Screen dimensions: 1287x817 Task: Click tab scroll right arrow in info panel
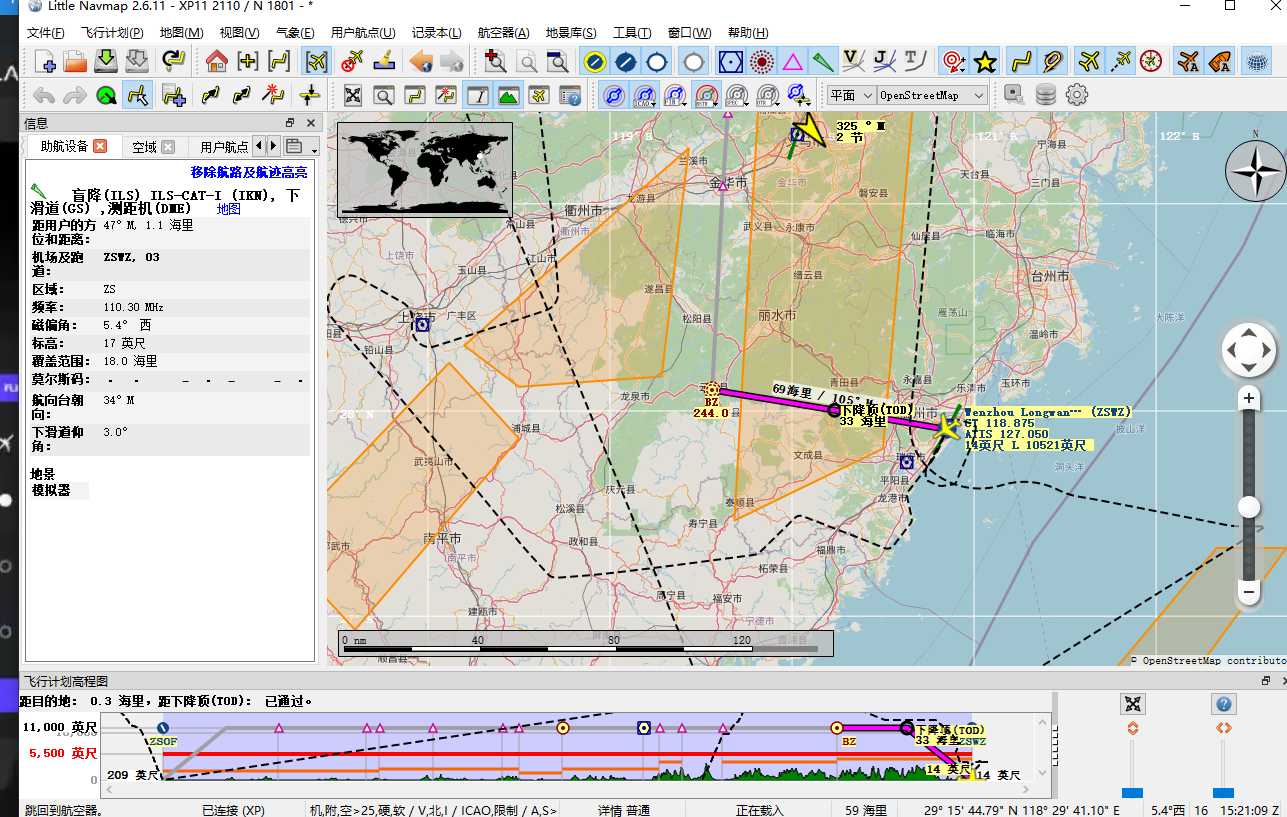[272, 146]
